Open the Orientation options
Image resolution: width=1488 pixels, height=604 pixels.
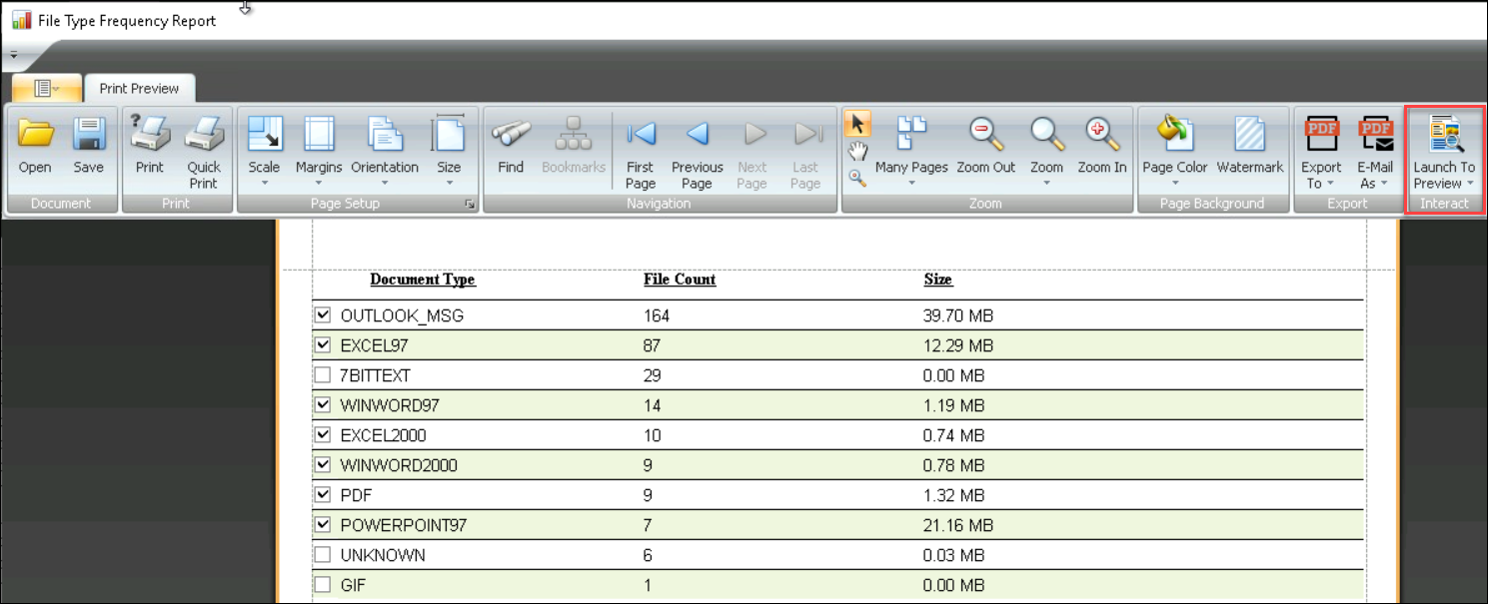pos(385,133)
